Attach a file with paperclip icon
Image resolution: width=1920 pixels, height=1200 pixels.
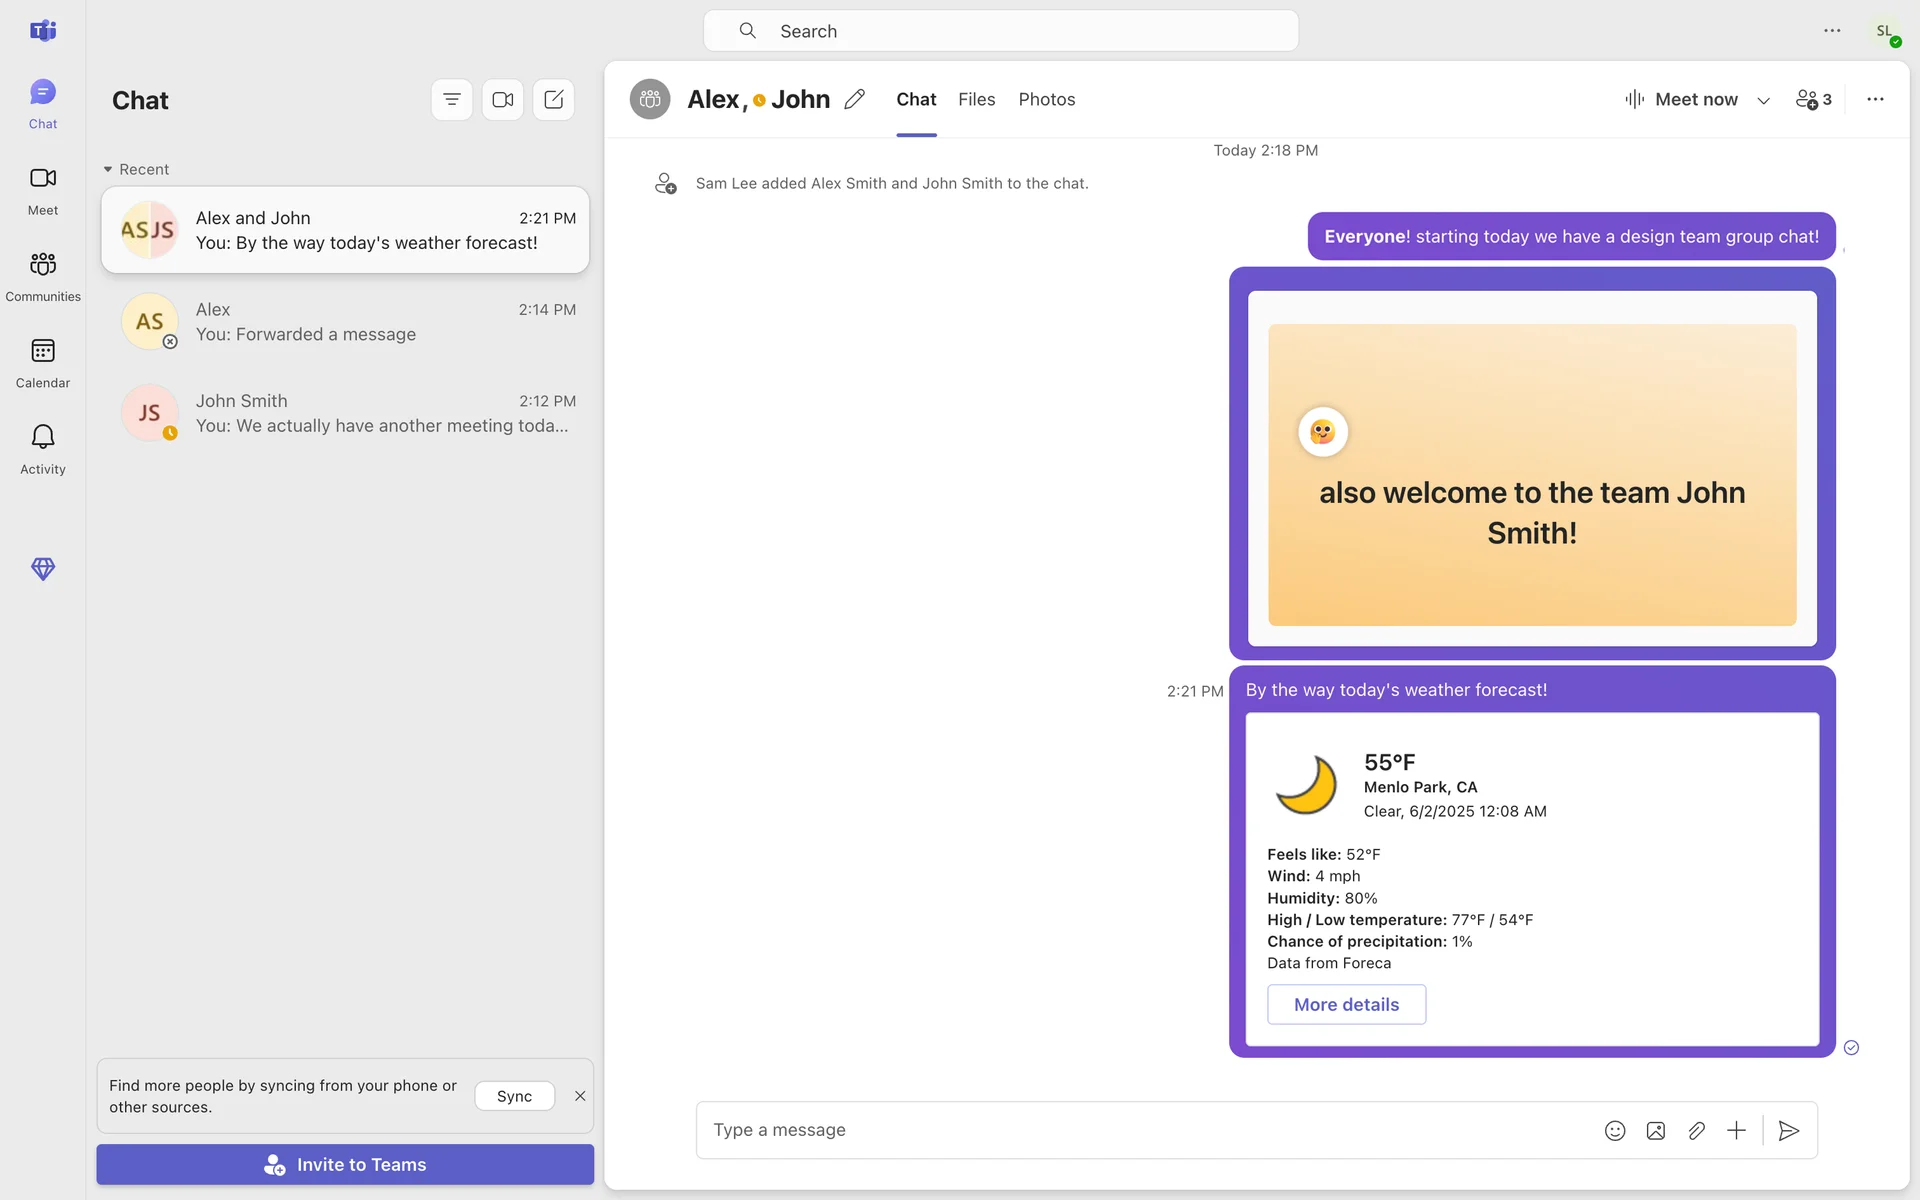pos(1696,1130)
